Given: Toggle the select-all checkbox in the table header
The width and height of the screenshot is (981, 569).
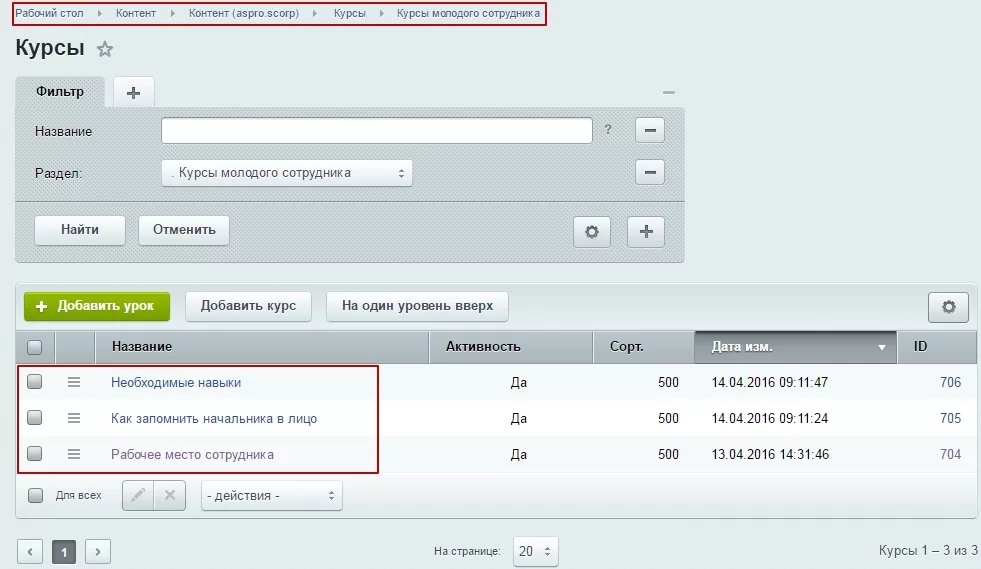Looking at the screenshot, I should pyautogui.click(x=35, y=347).
